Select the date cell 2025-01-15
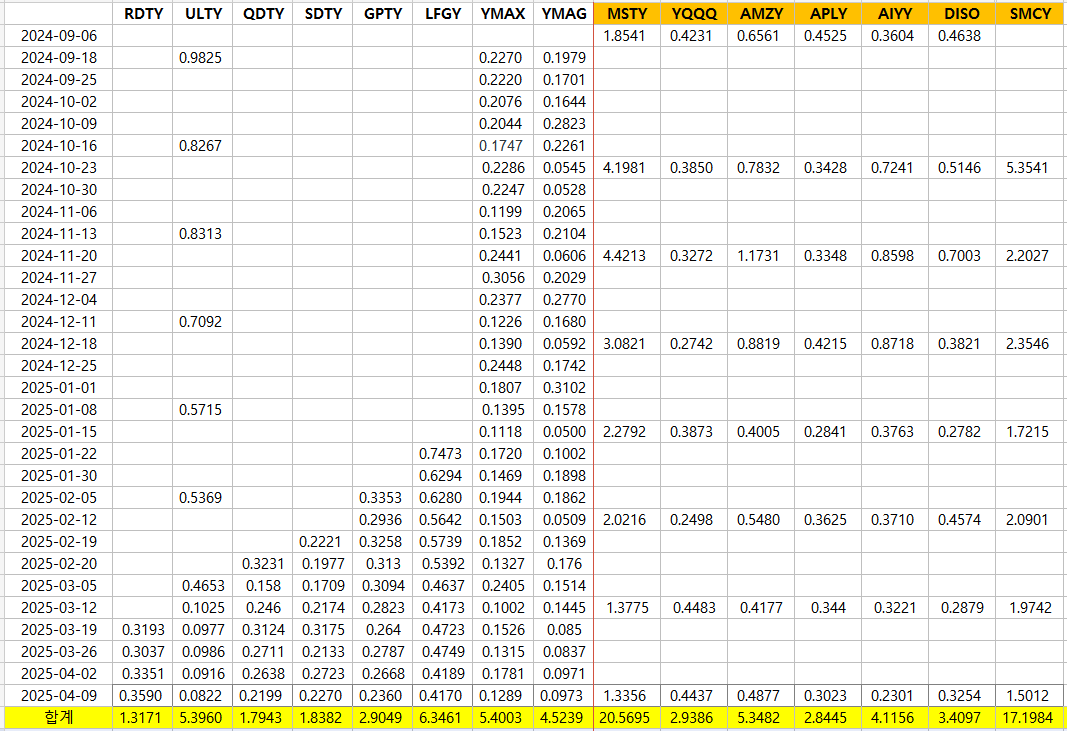 tap(59, 432)
